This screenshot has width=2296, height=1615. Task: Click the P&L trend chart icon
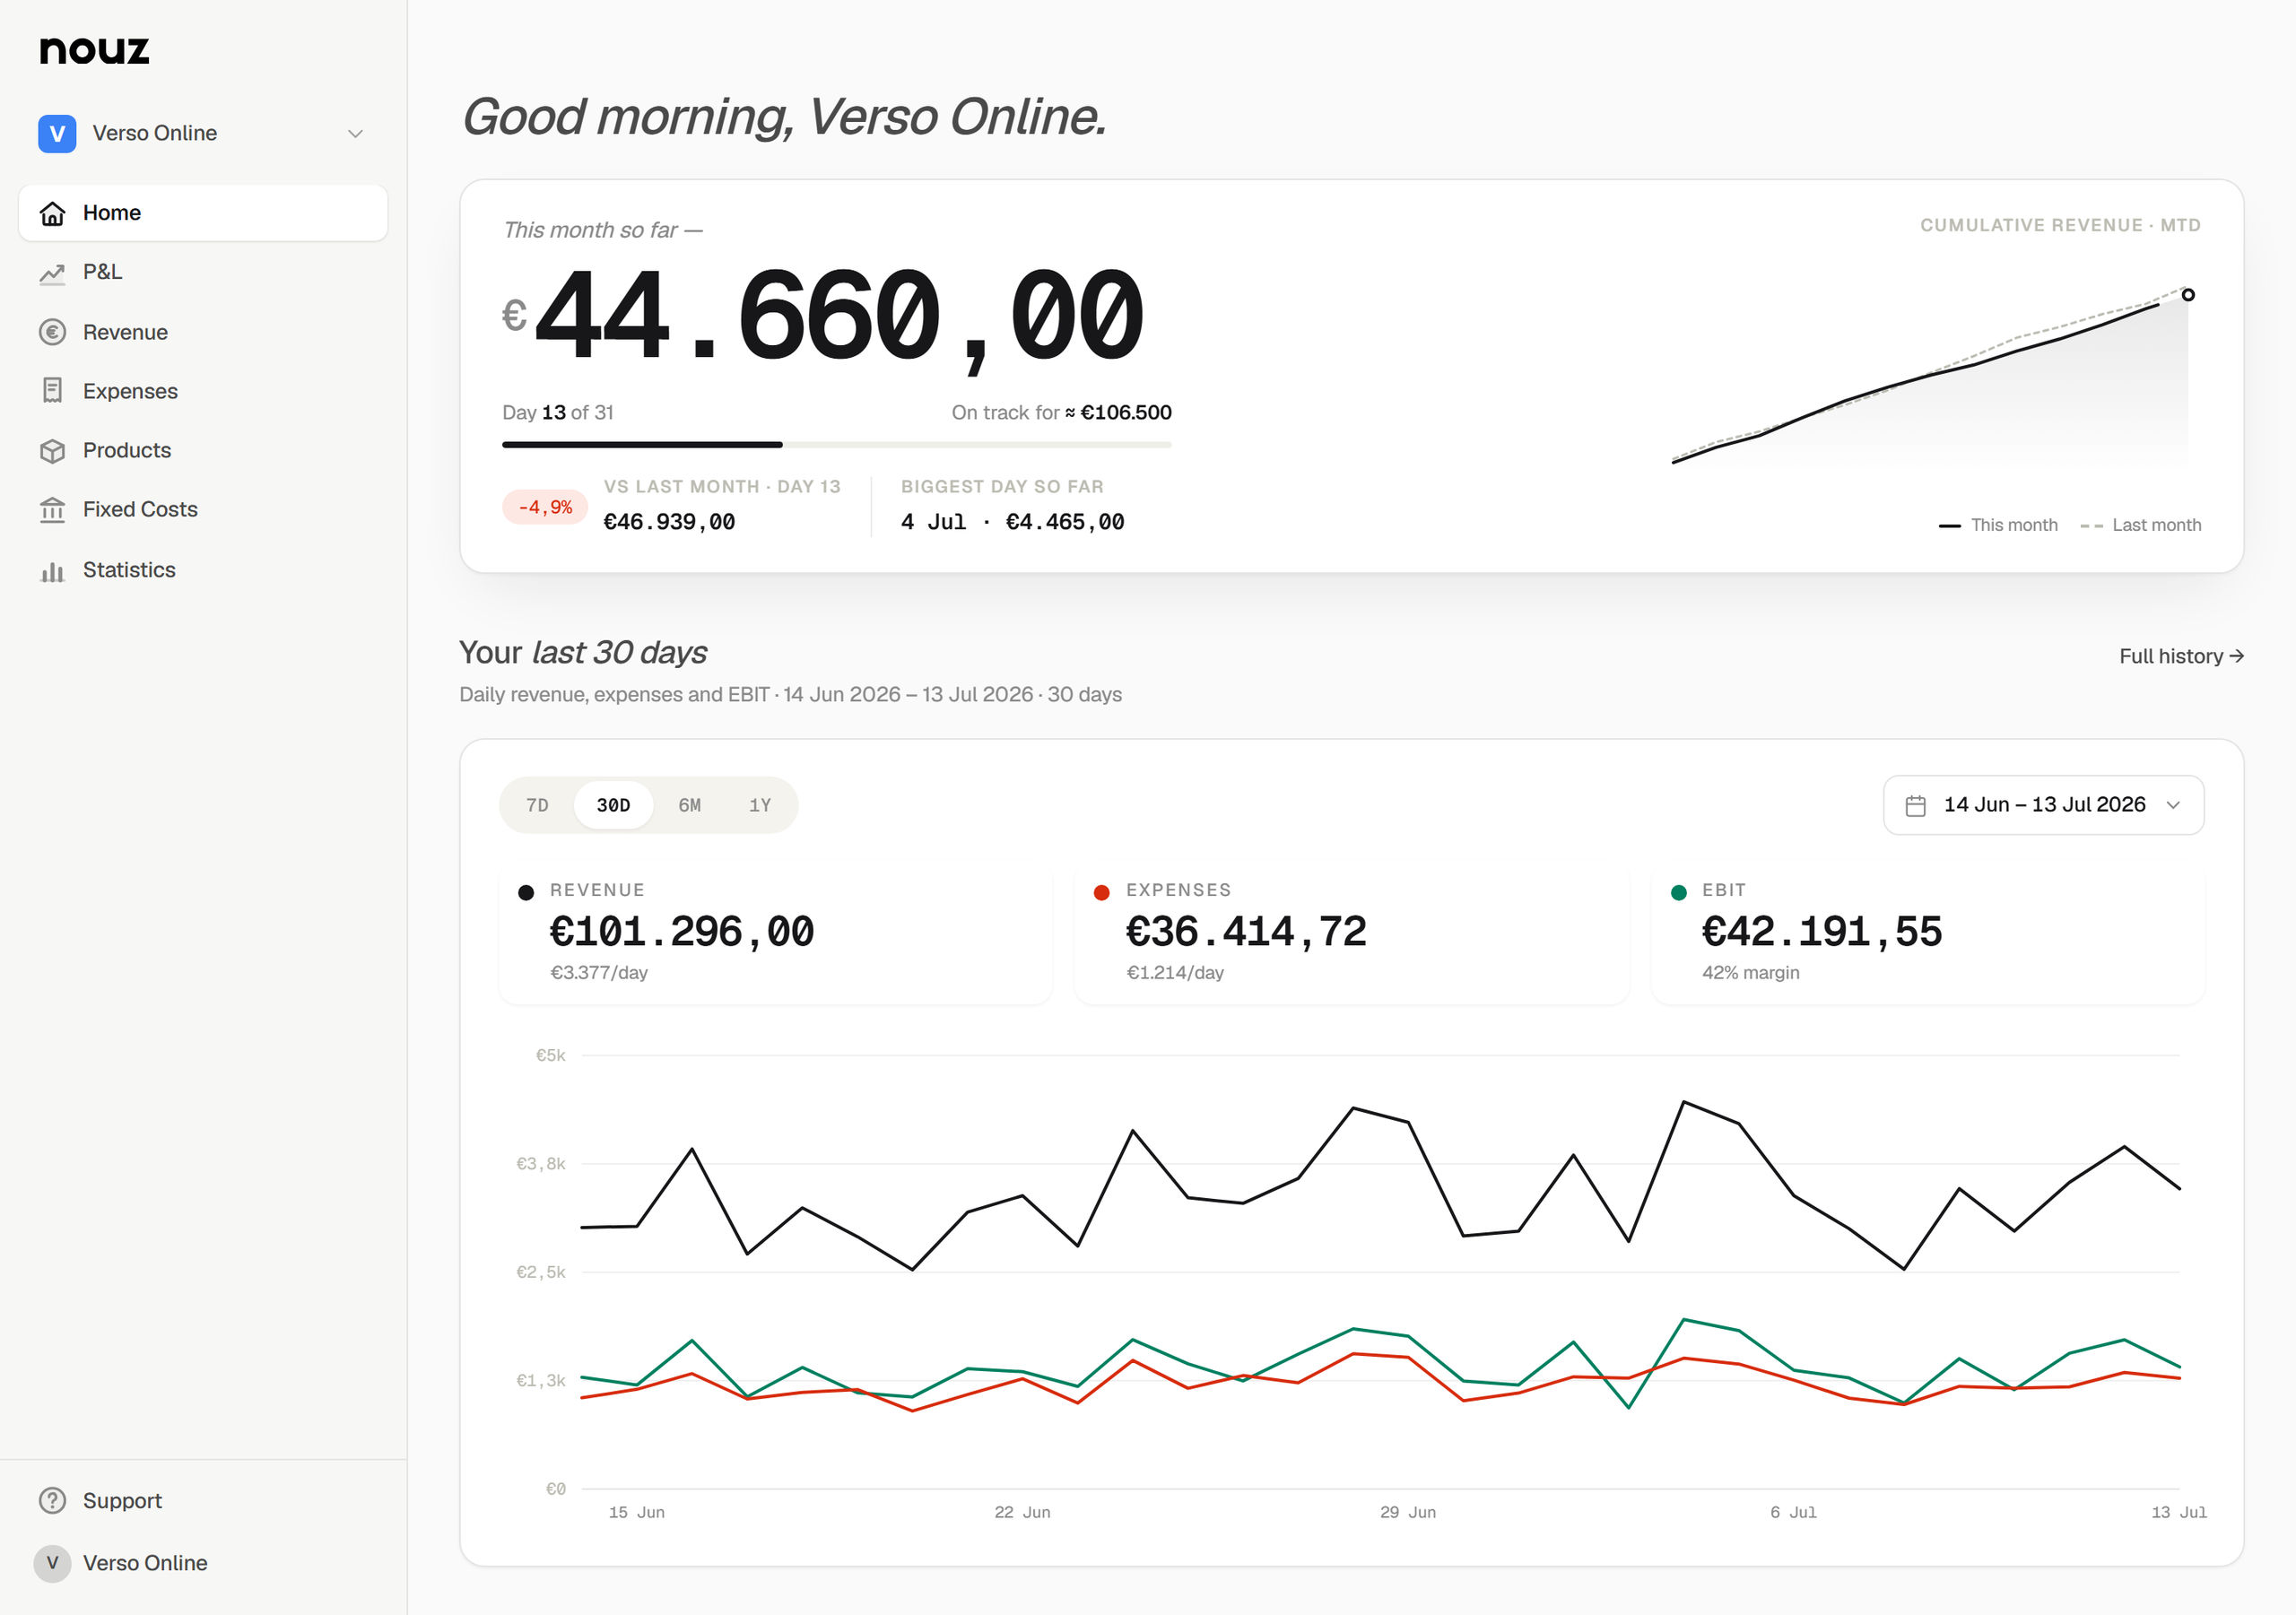tap(52, 273)
